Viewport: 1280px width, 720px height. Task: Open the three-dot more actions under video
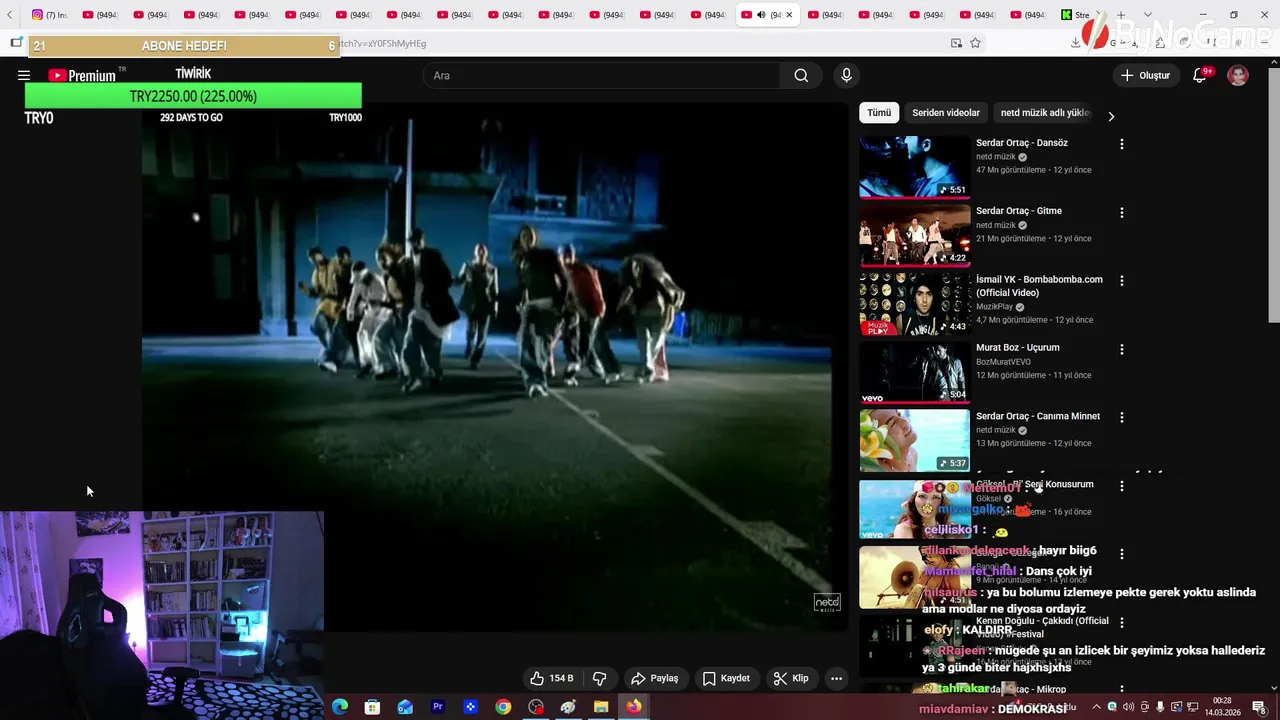[837, 678]
